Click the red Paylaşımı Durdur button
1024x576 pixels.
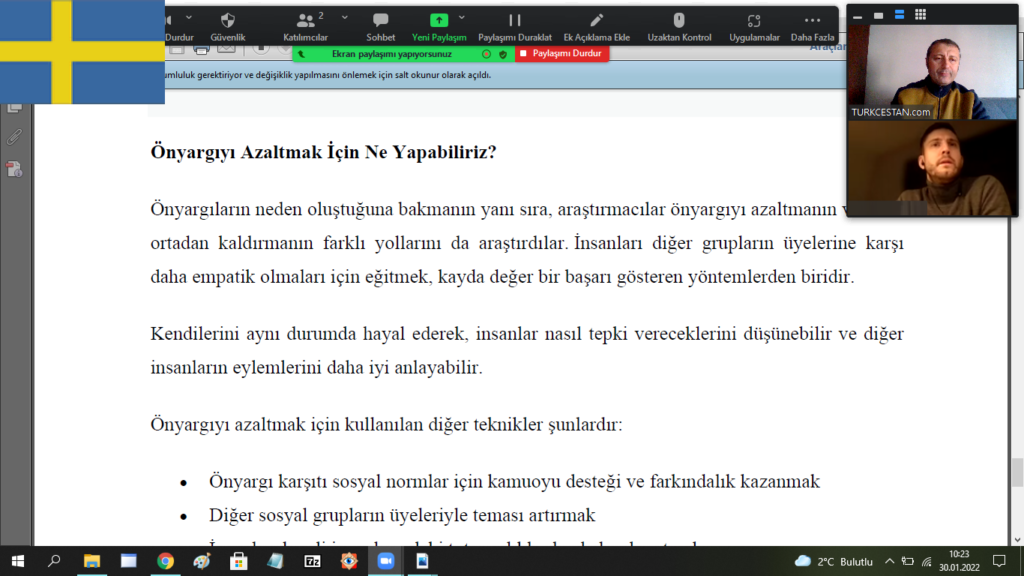pyautogui.click(x=562, y=54)
